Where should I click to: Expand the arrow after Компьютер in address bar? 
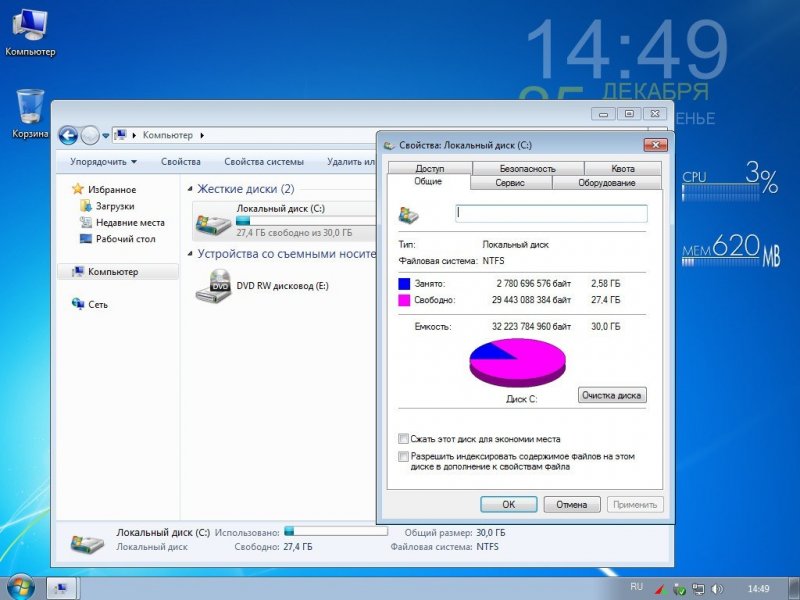coord(202,135)
